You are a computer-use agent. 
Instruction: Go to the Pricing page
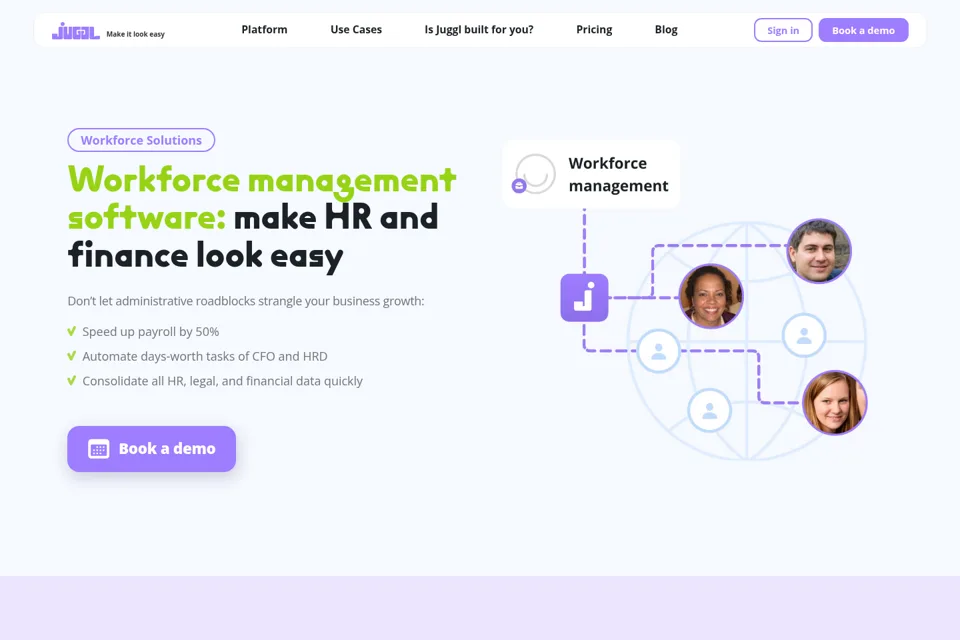[x=594, y=29]
